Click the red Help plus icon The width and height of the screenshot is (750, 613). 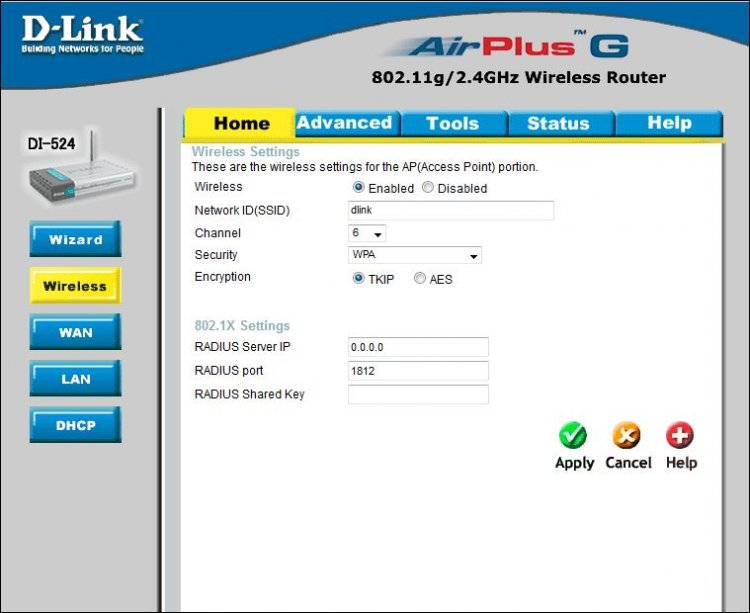point(680,436)
